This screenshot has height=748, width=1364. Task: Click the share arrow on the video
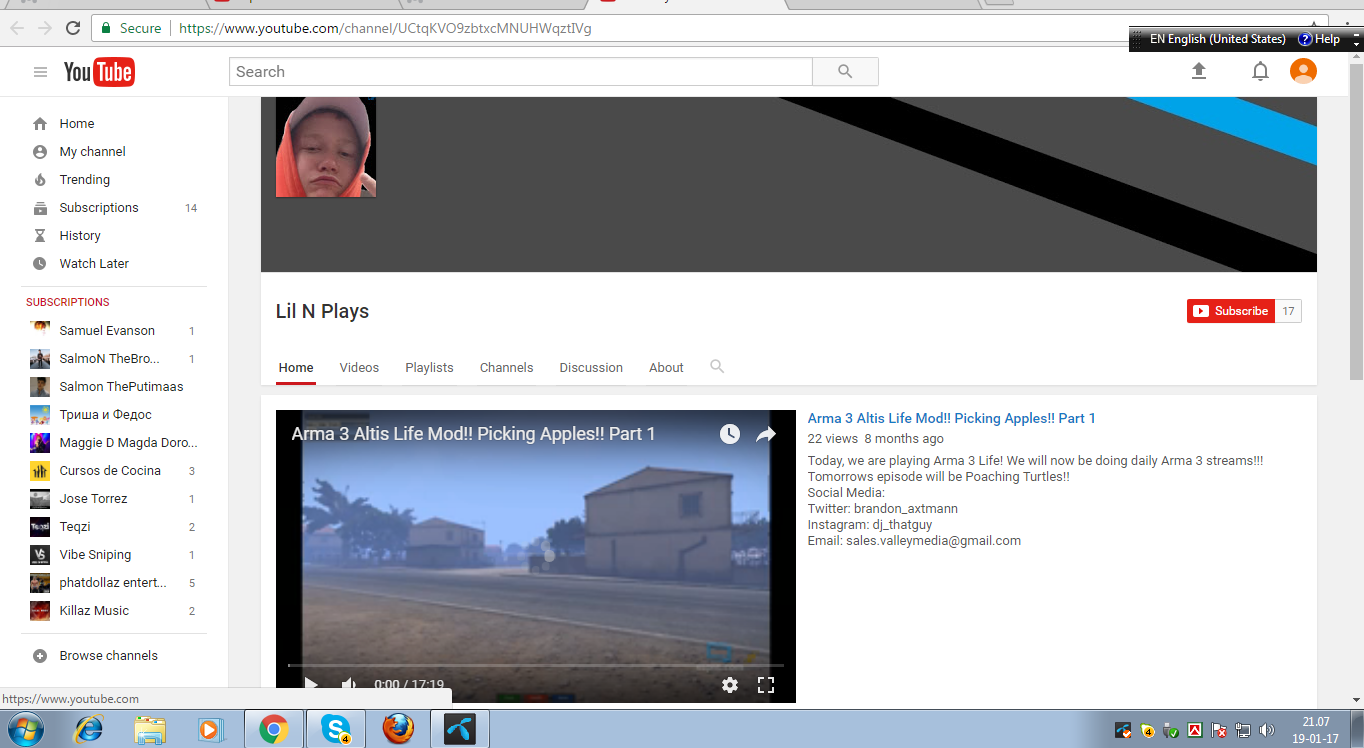766,434
